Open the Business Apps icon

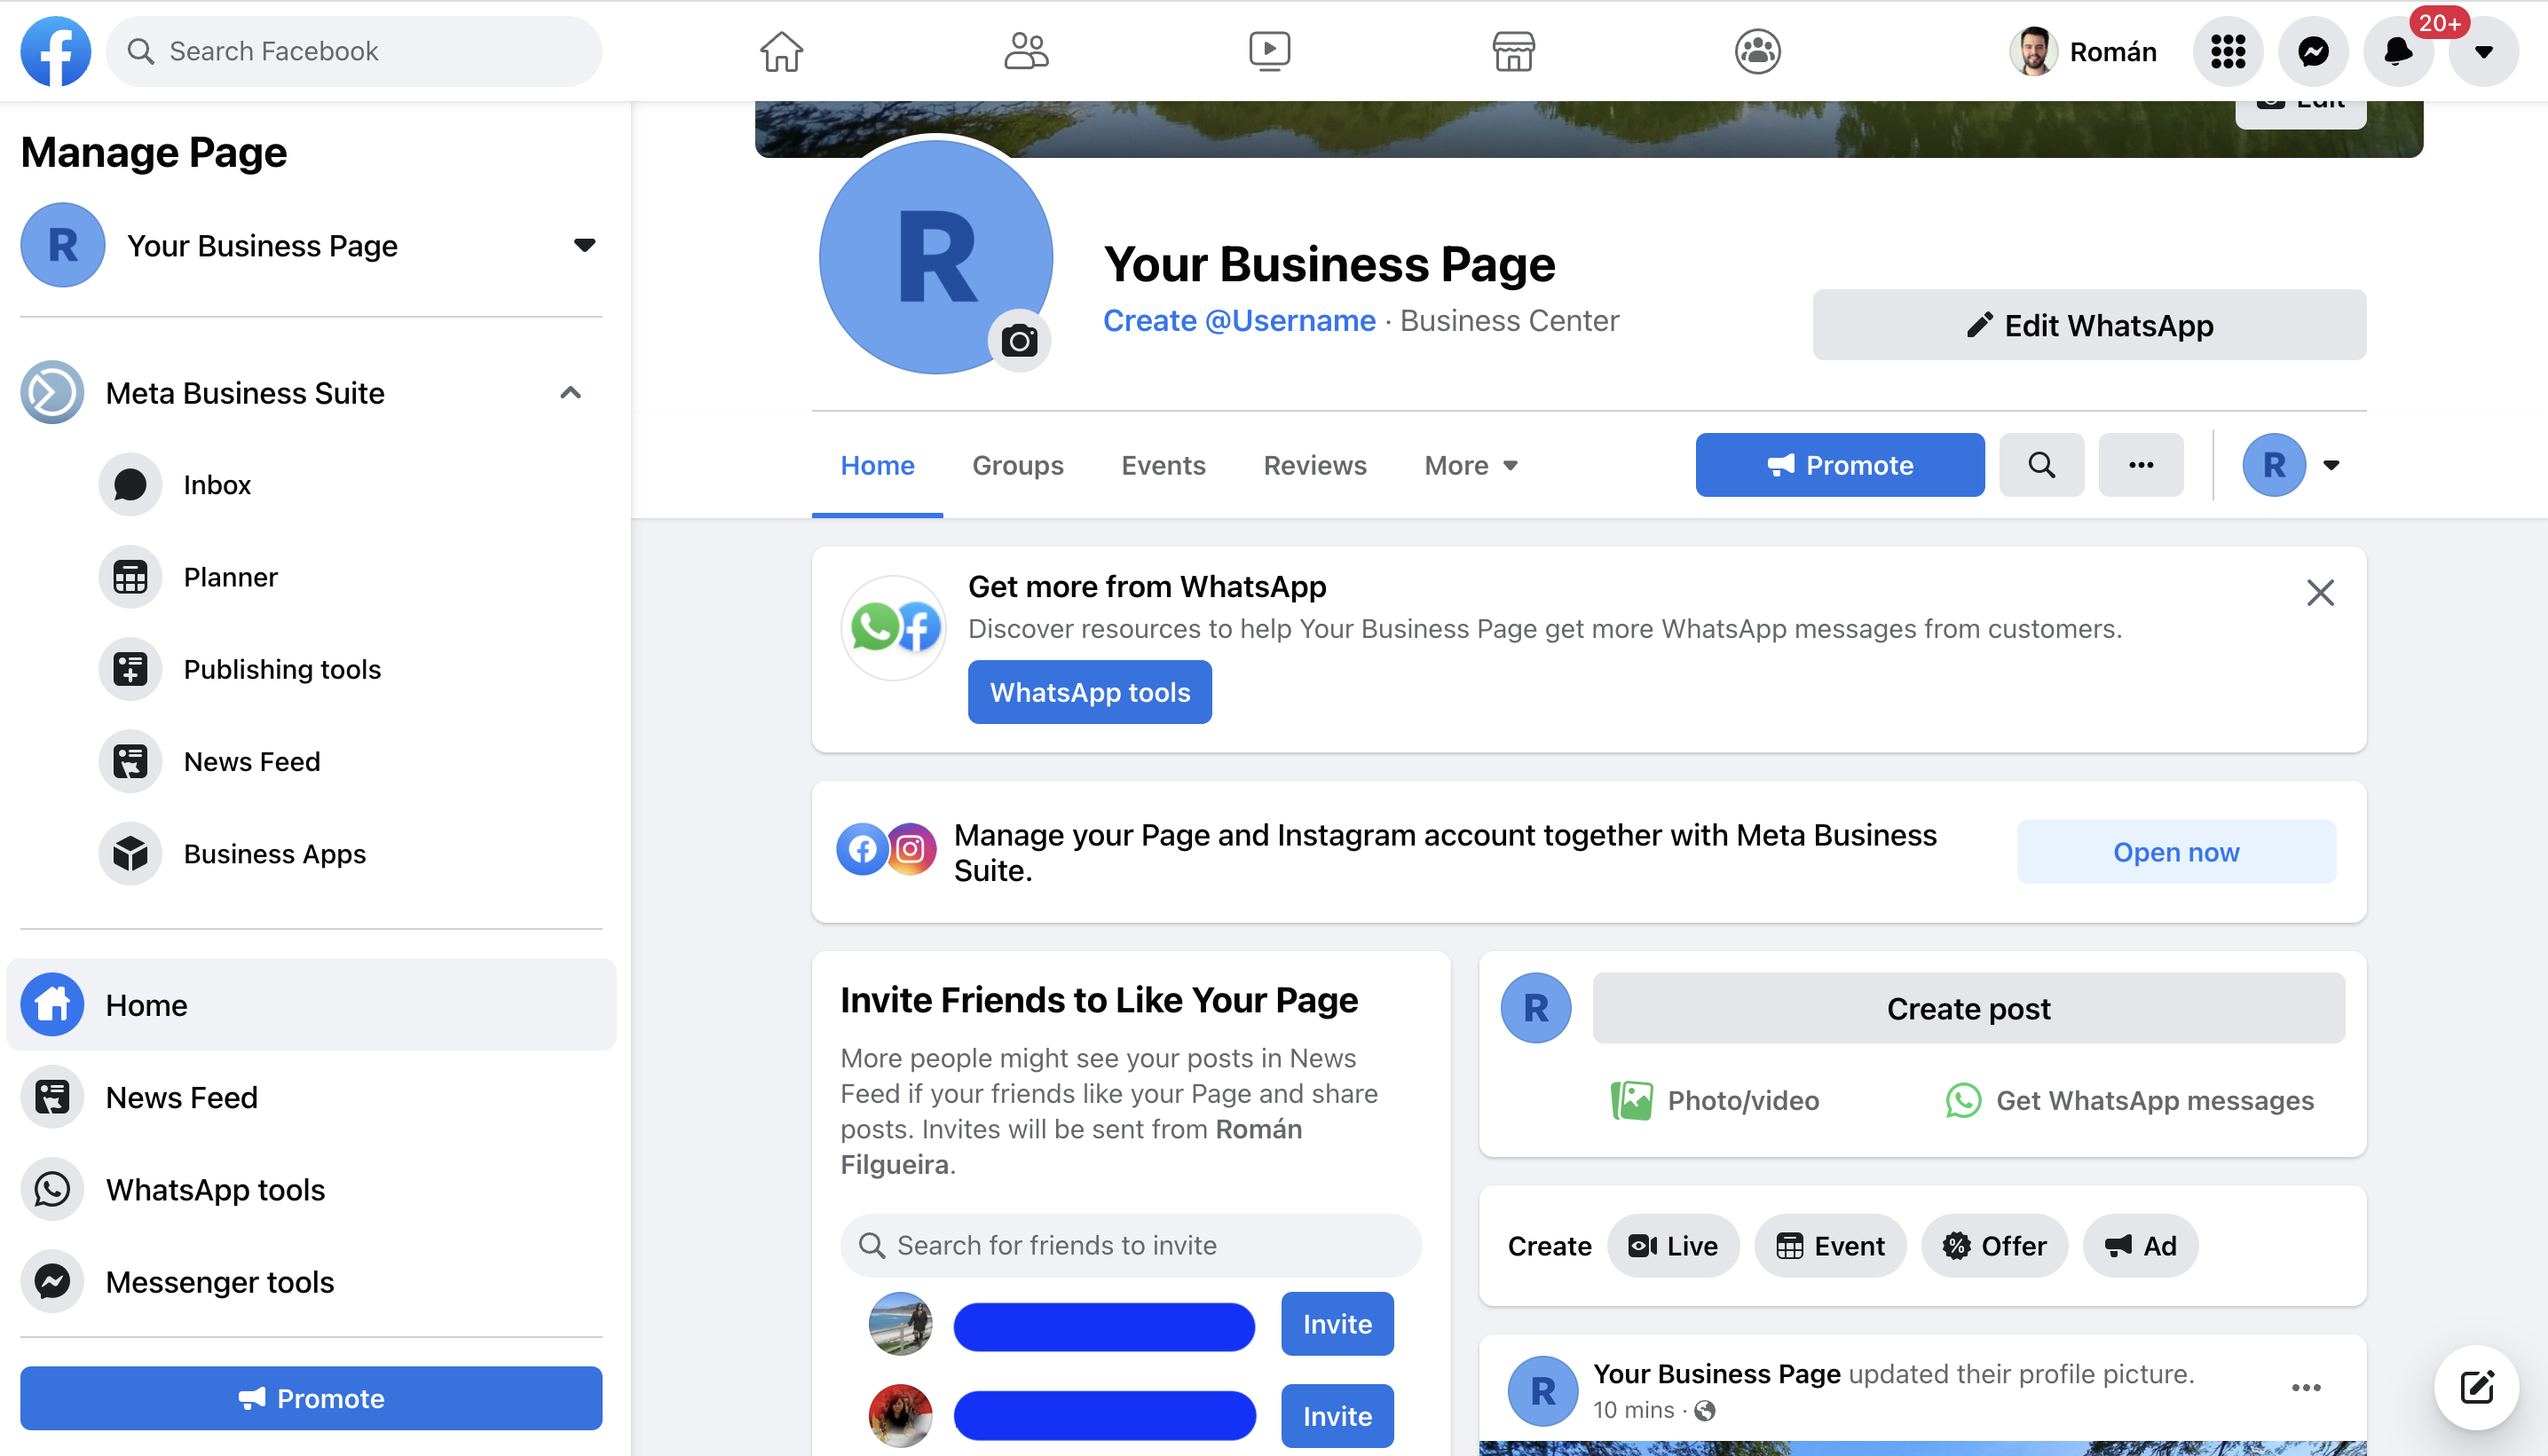[x=131, y=854]
